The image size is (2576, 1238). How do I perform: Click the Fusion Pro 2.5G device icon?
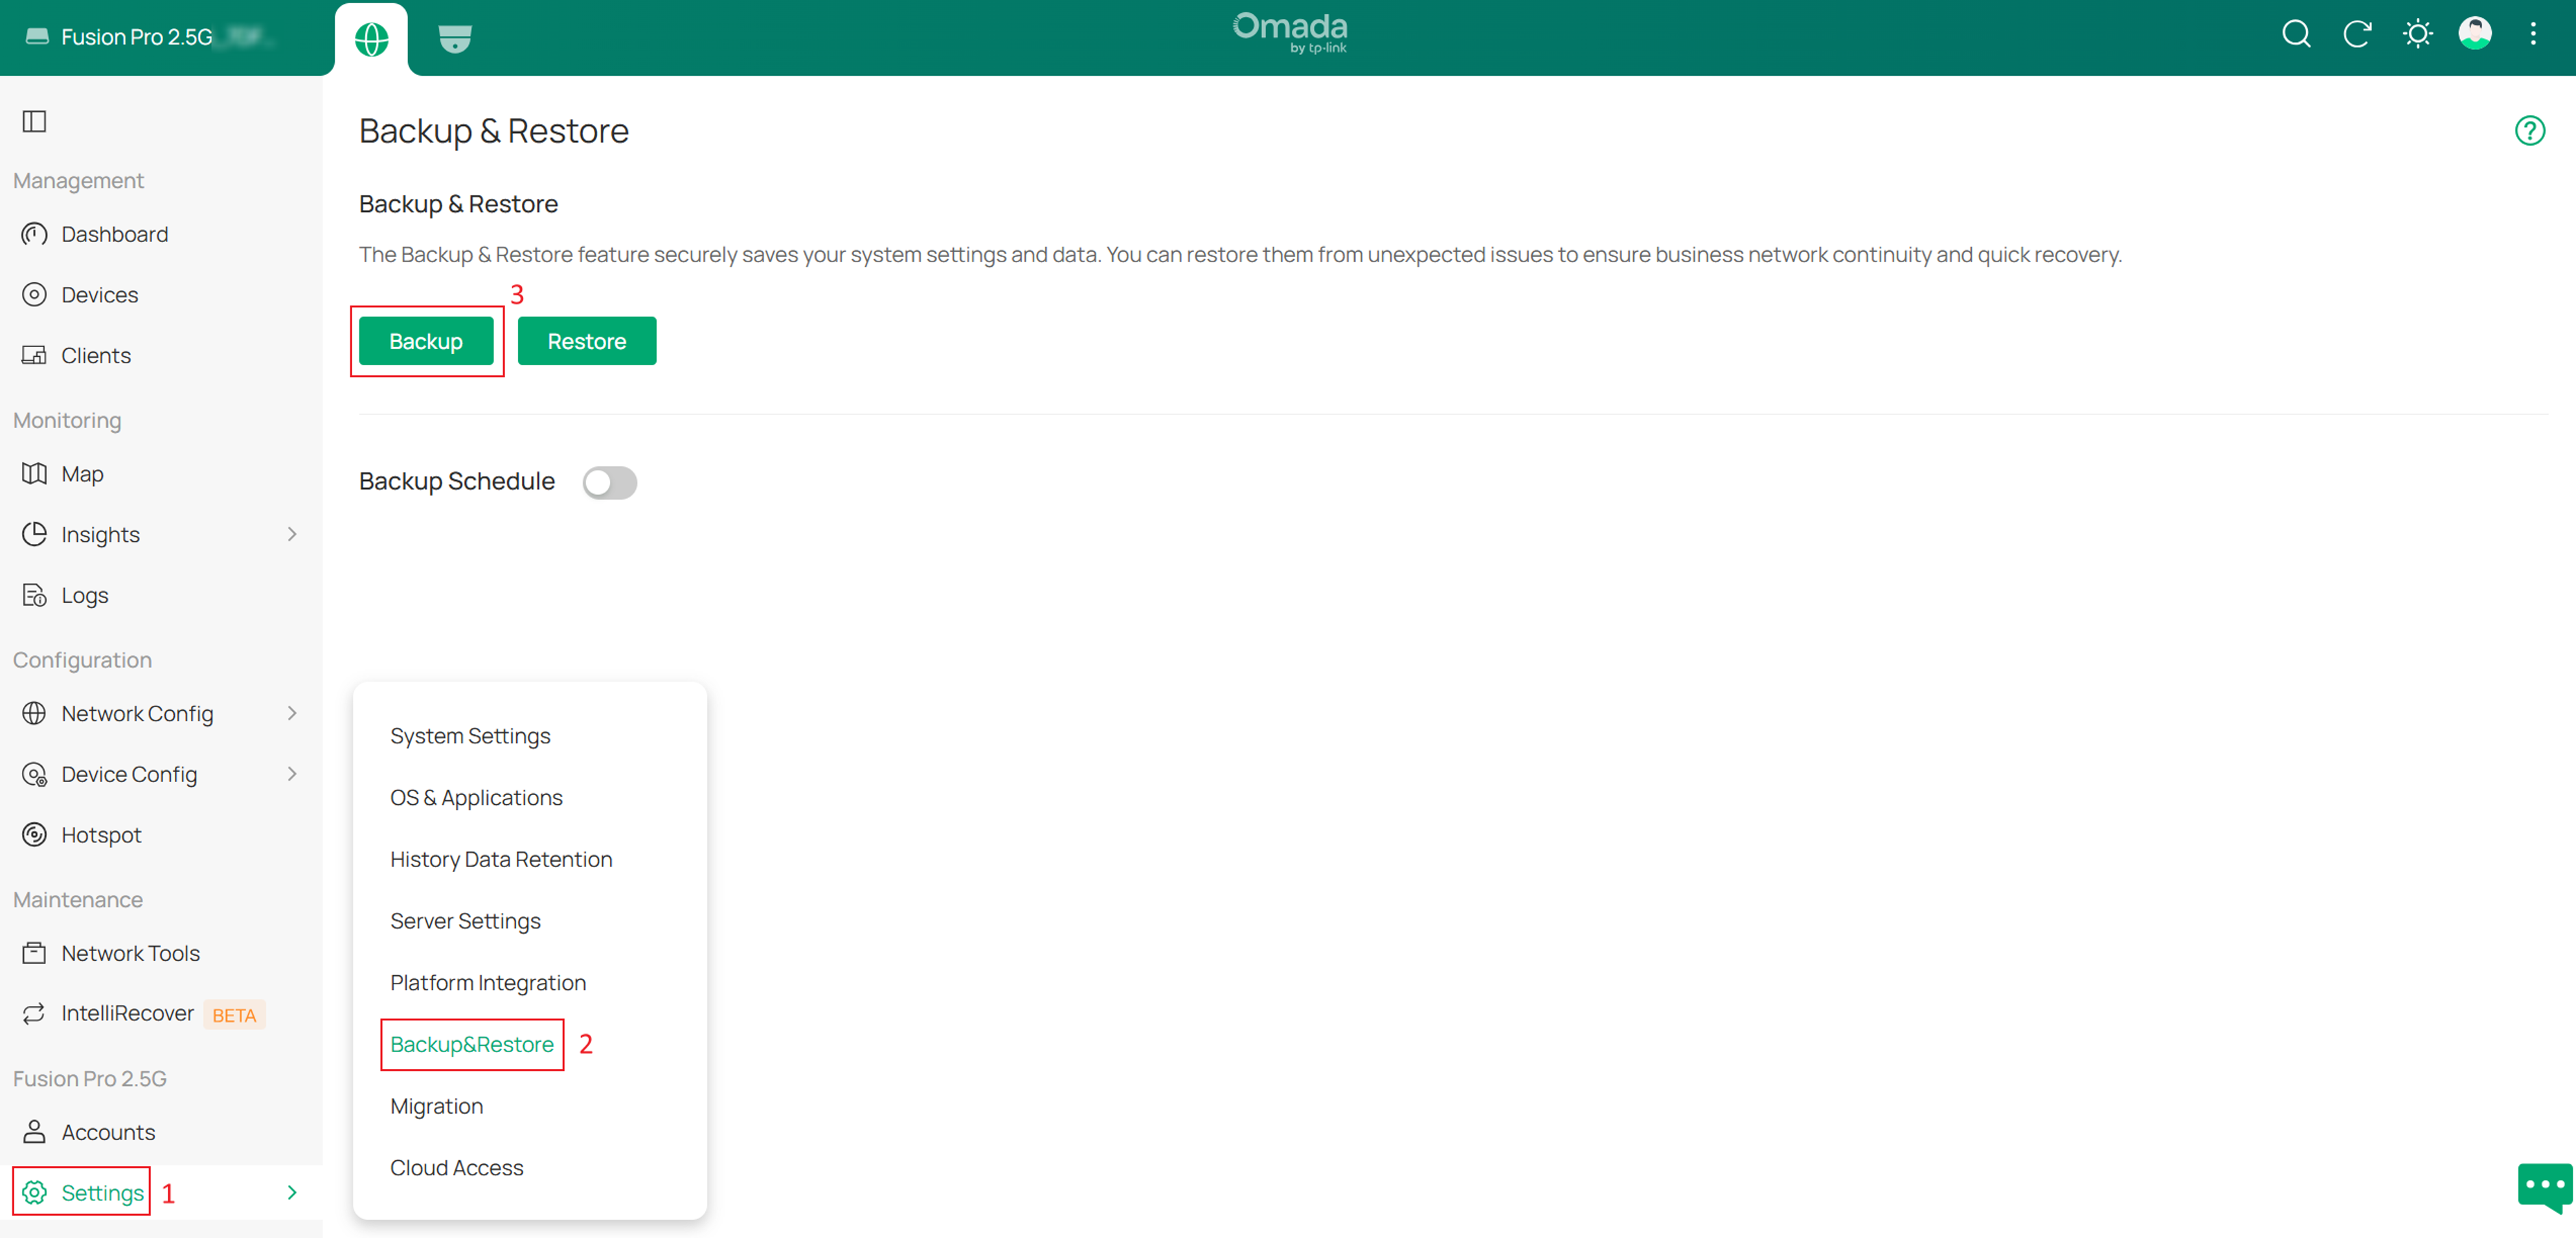[37, 37]
